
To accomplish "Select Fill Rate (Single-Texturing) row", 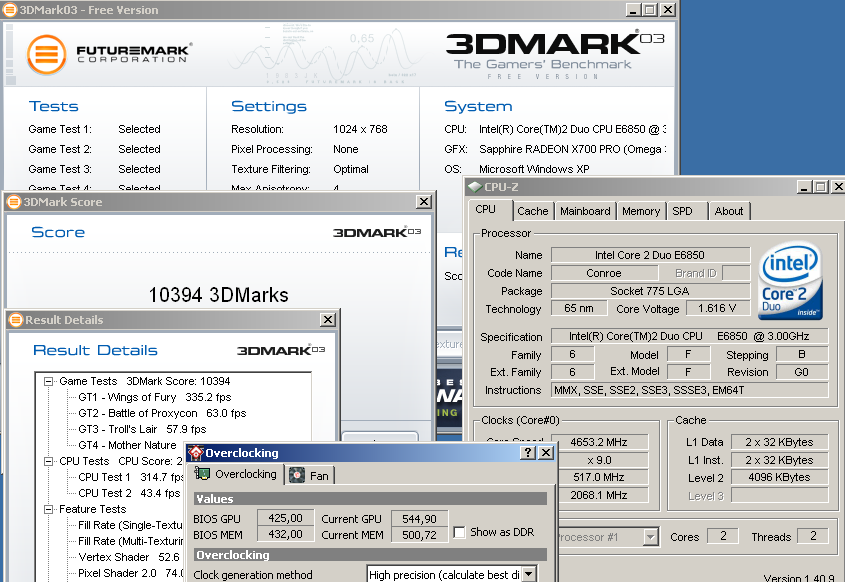I will tap(130, 525).
